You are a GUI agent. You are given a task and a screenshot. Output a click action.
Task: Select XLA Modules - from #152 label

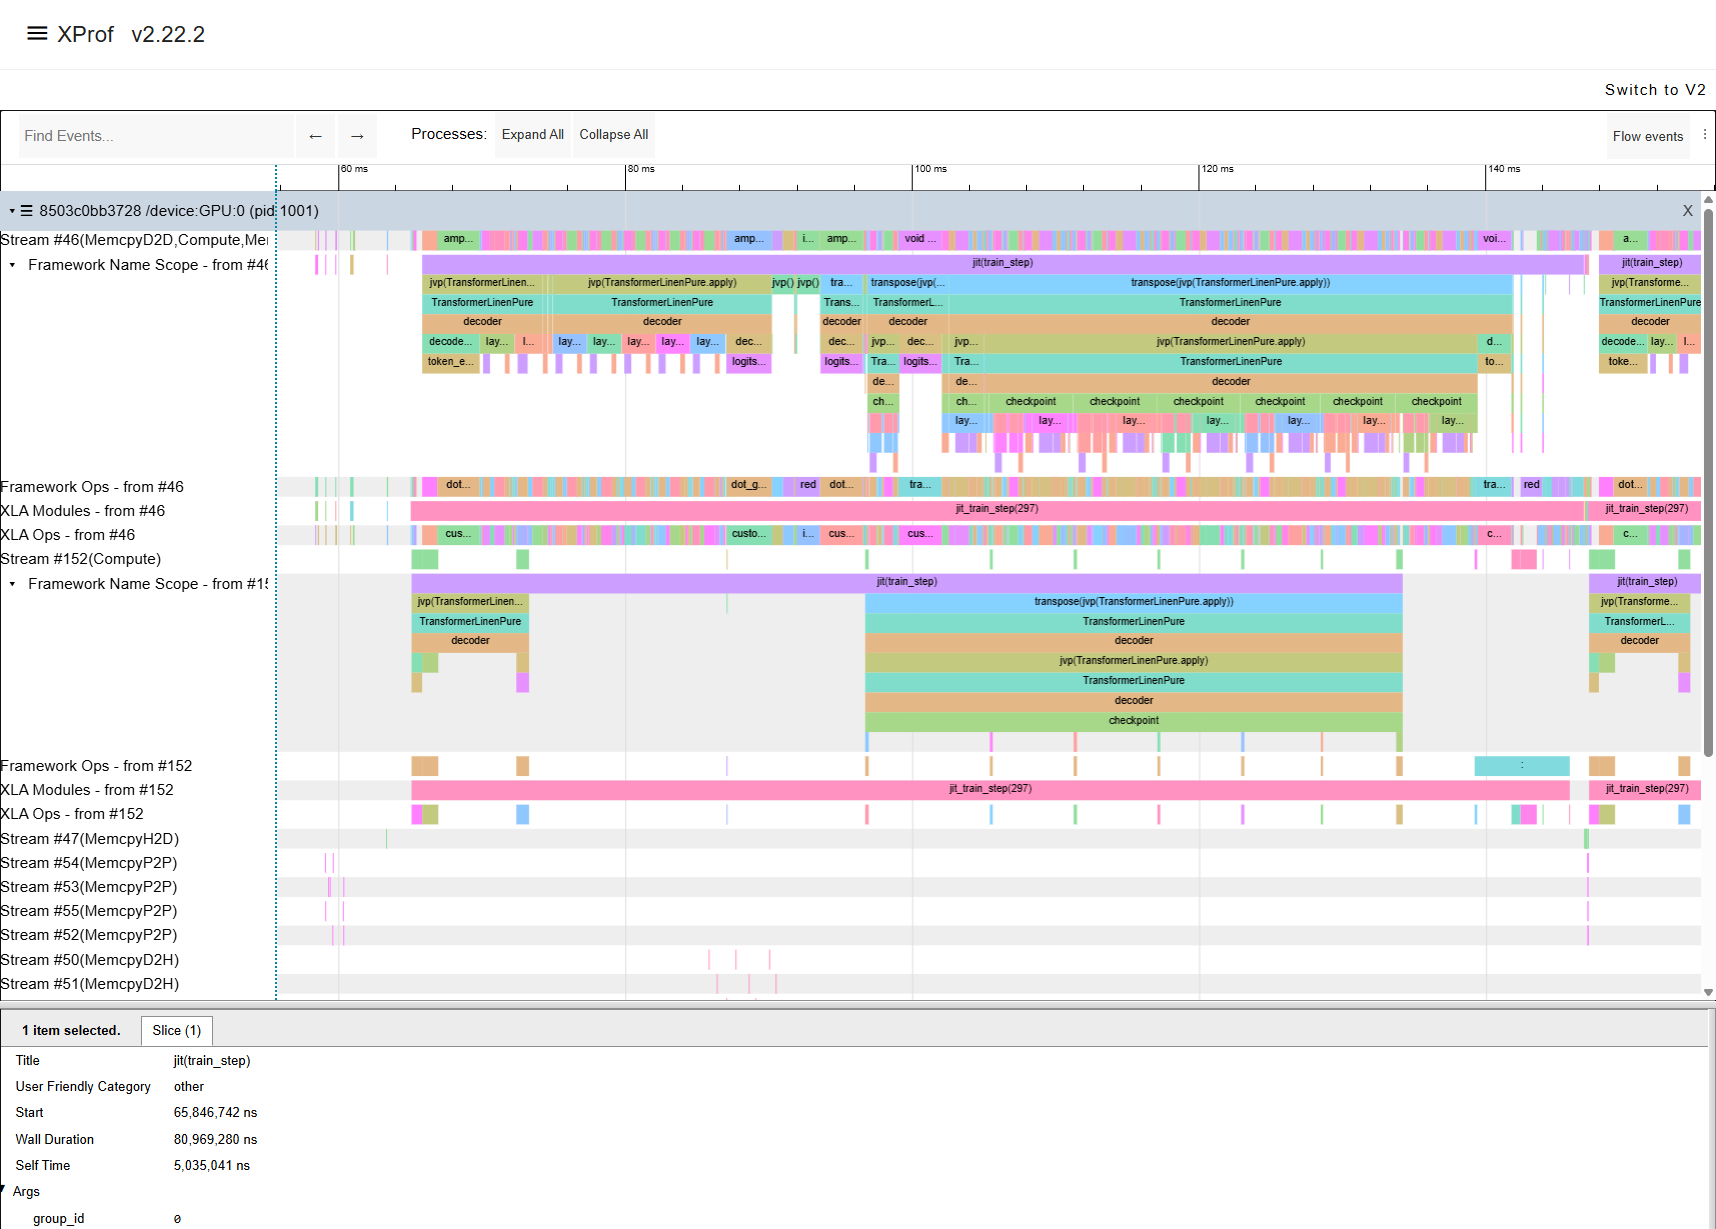87,790
